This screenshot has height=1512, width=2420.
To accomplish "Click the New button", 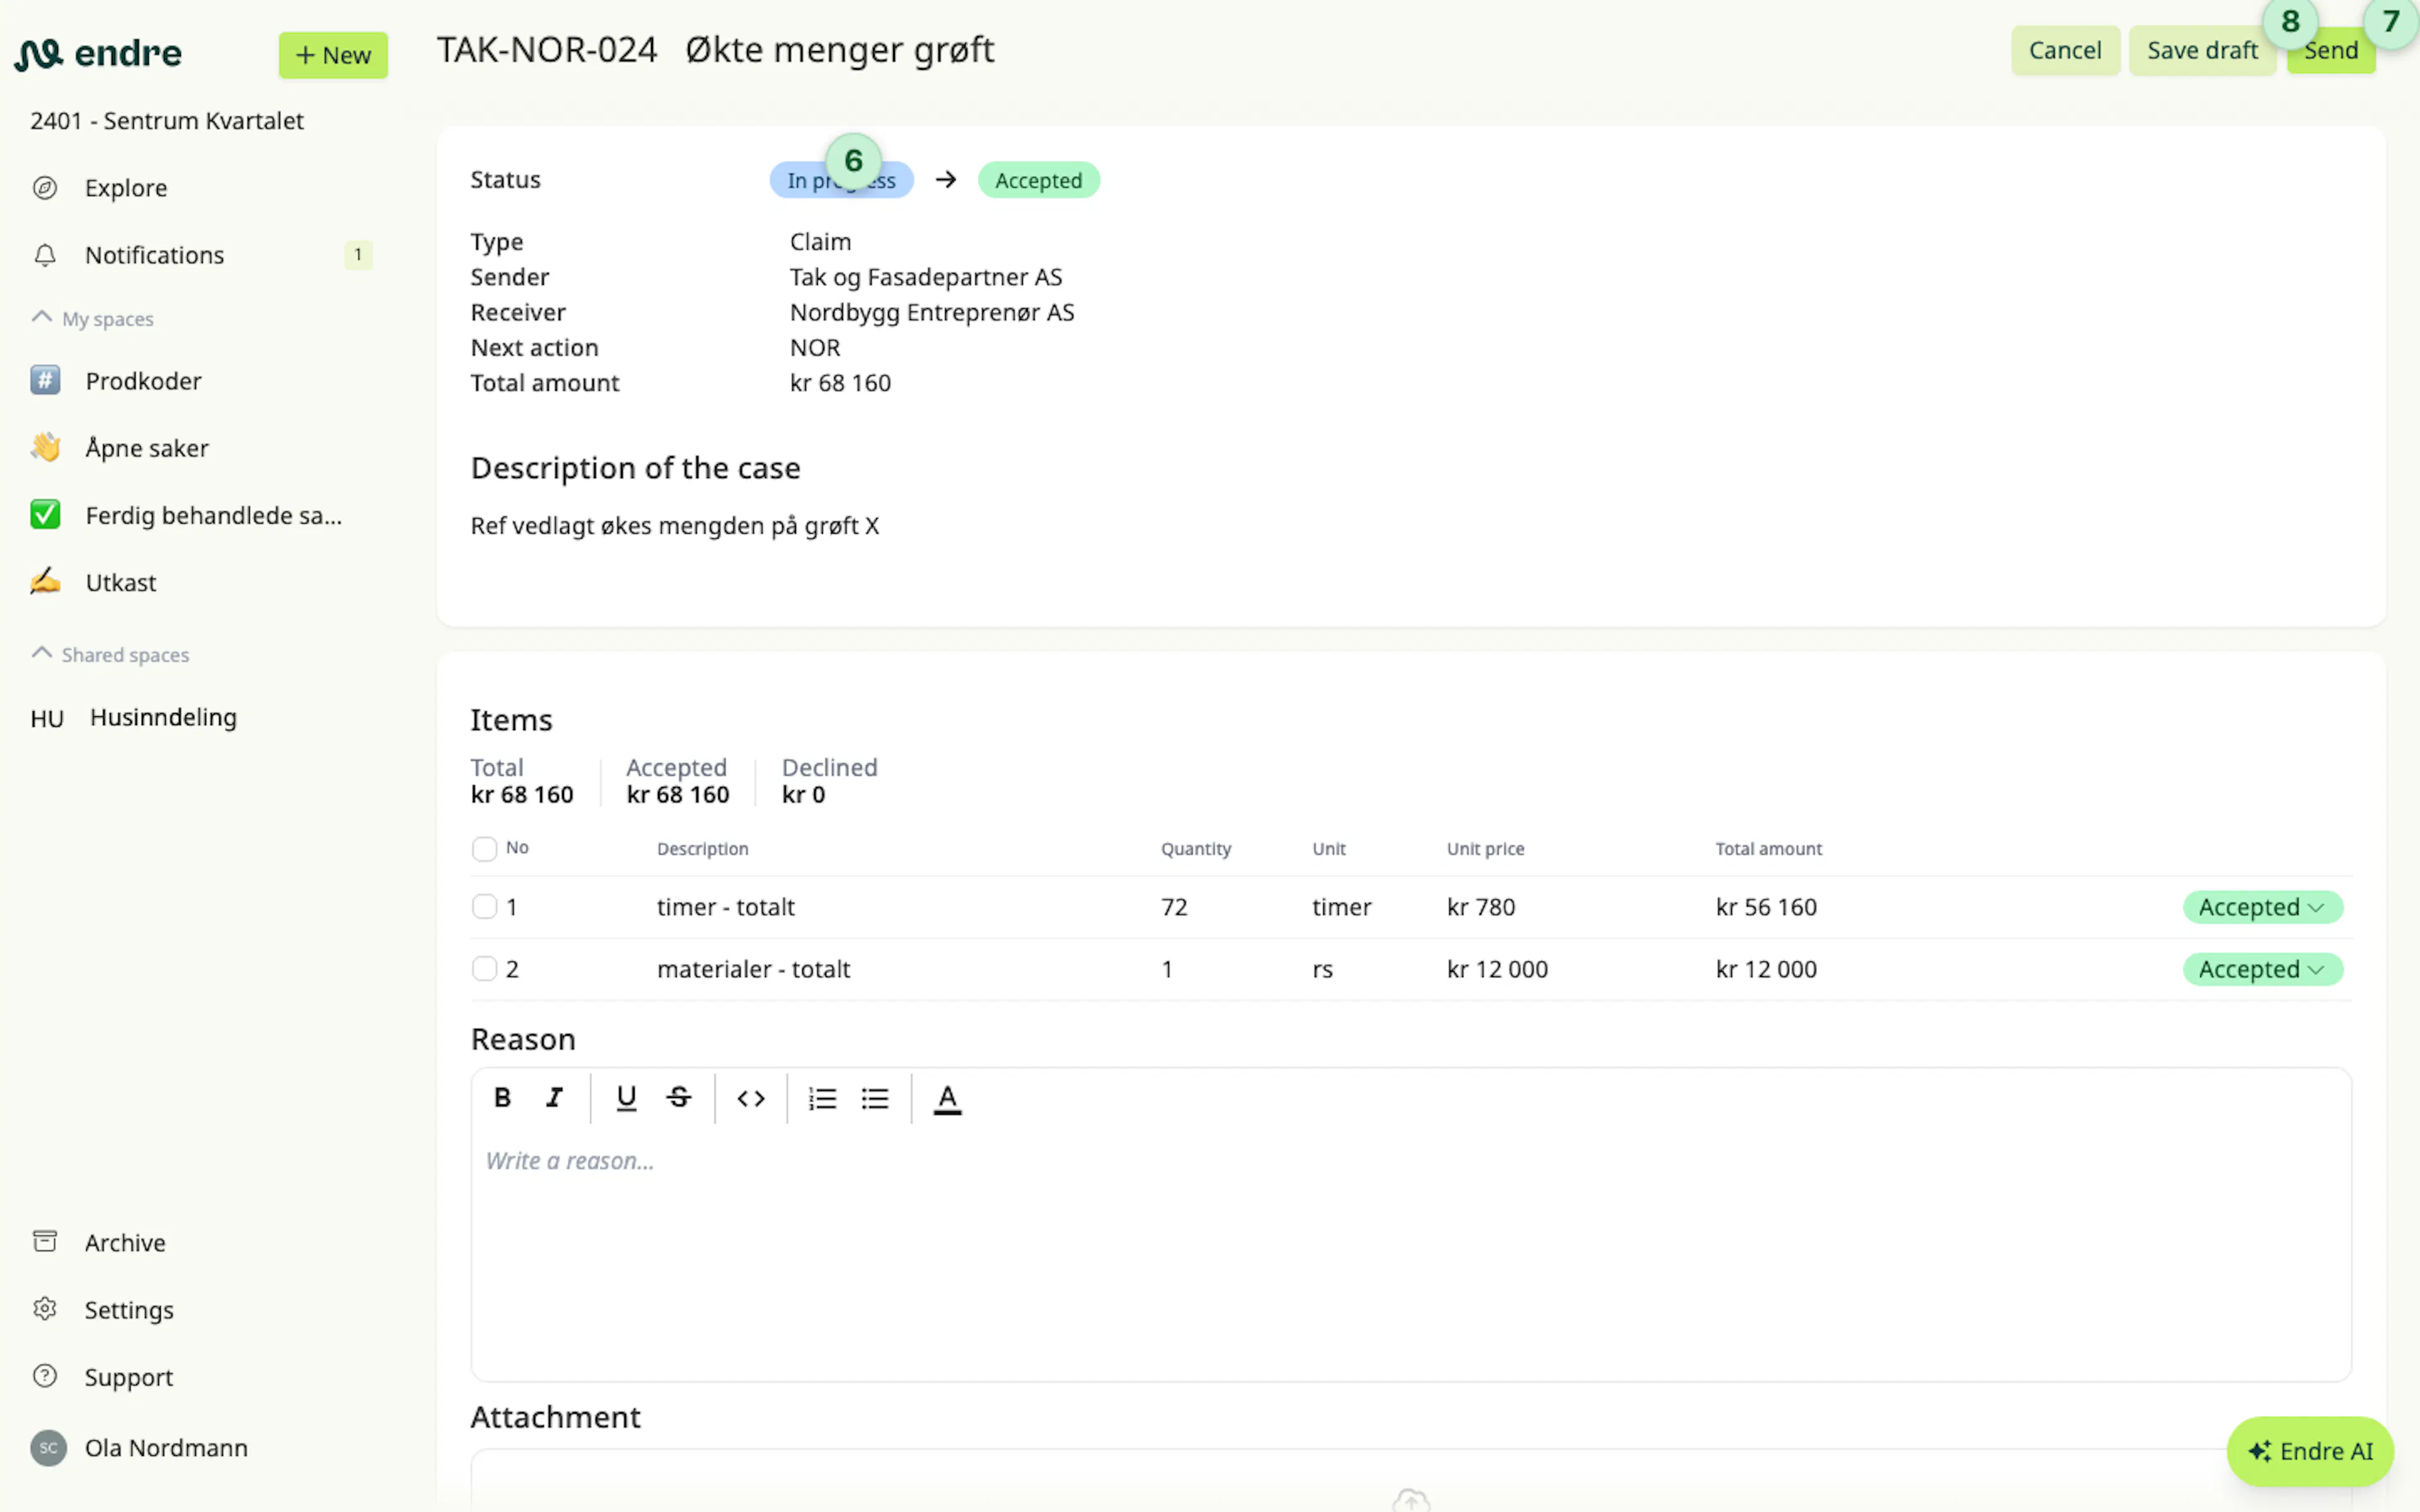I will [x=333, y=55].
